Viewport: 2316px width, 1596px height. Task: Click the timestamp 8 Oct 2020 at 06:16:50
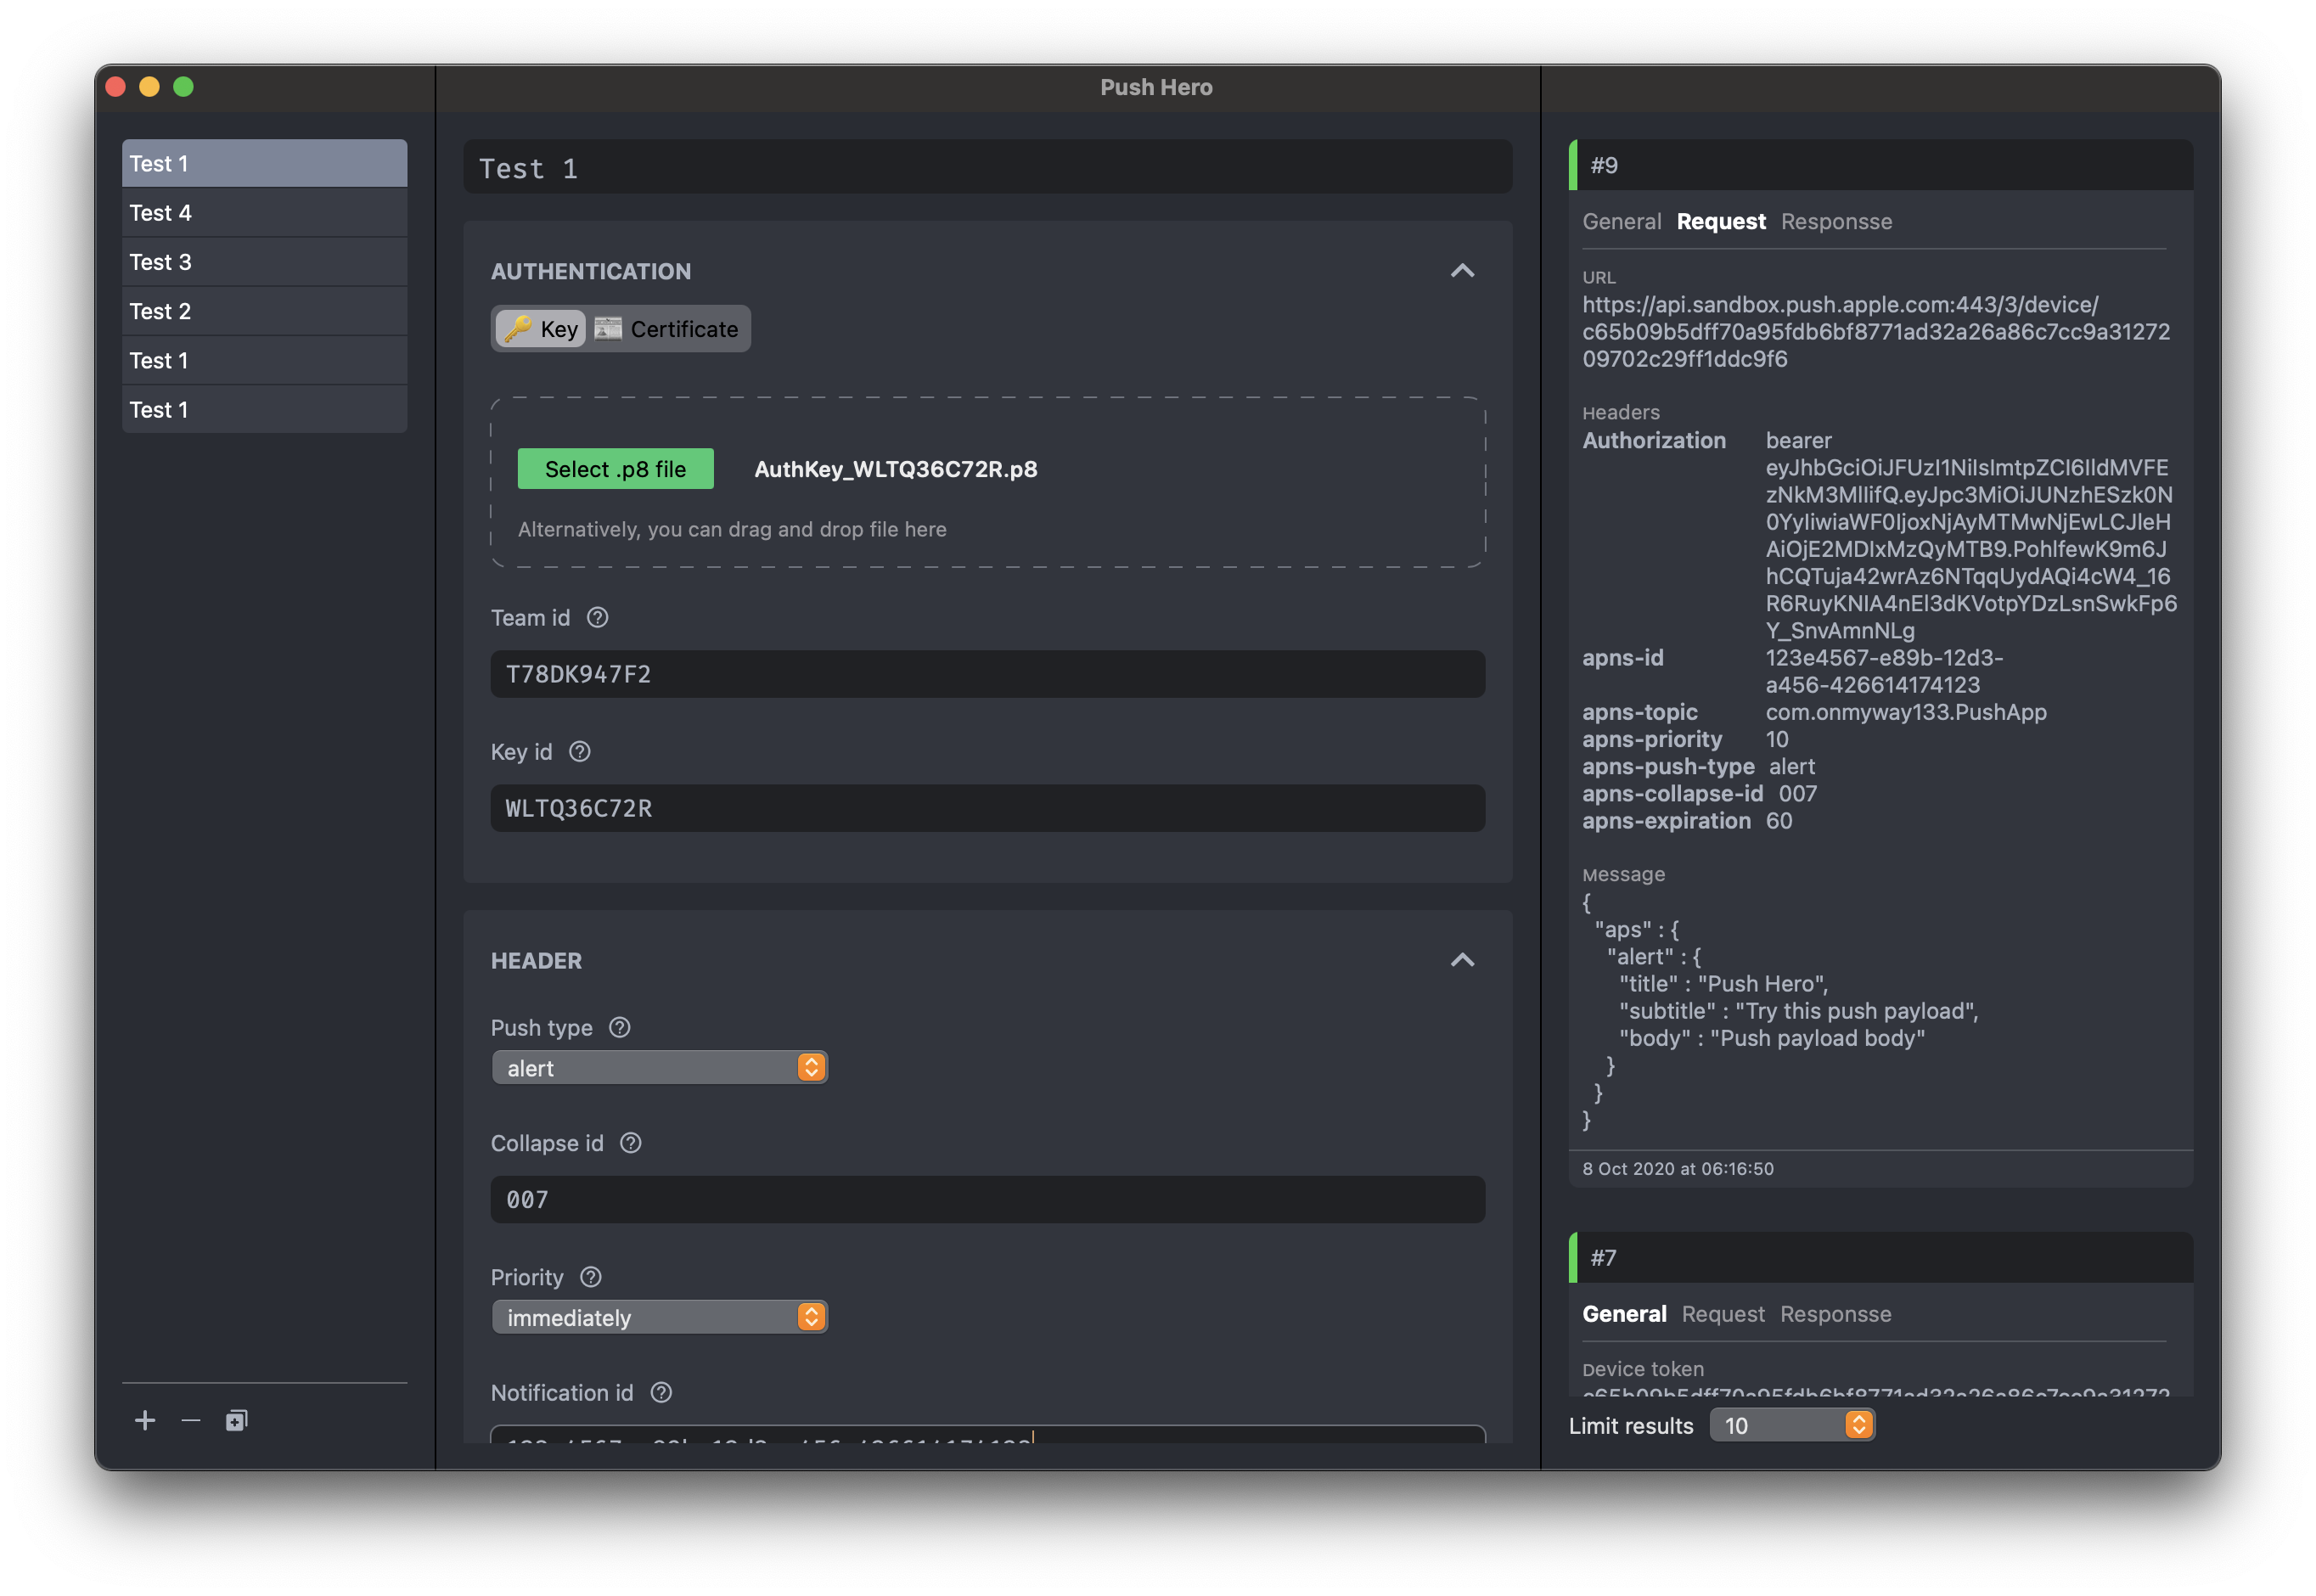click(1678, 1169)
